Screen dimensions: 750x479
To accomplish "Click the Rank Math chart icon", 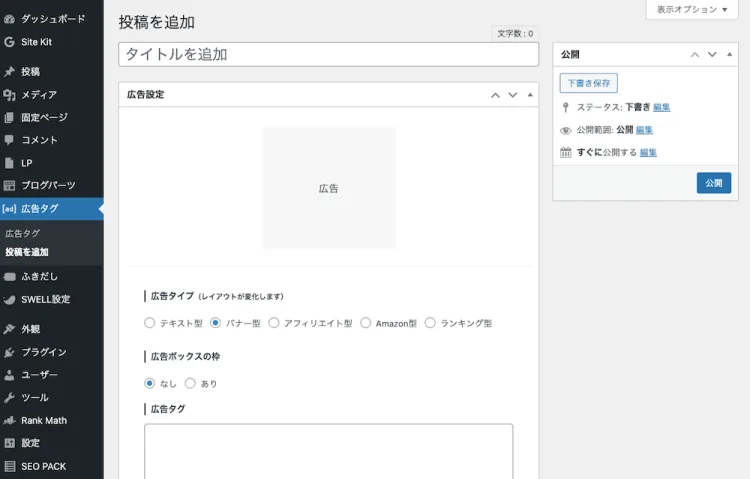I will 9,421.
